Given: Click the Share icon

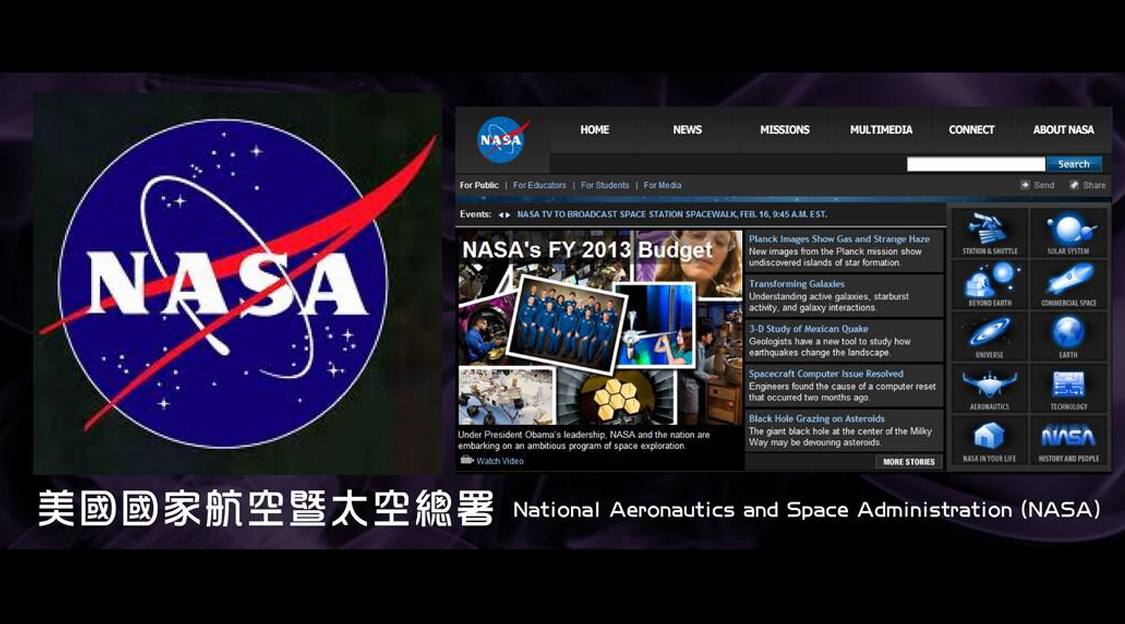Looking at the screenshot, I should pos(1074,185).
